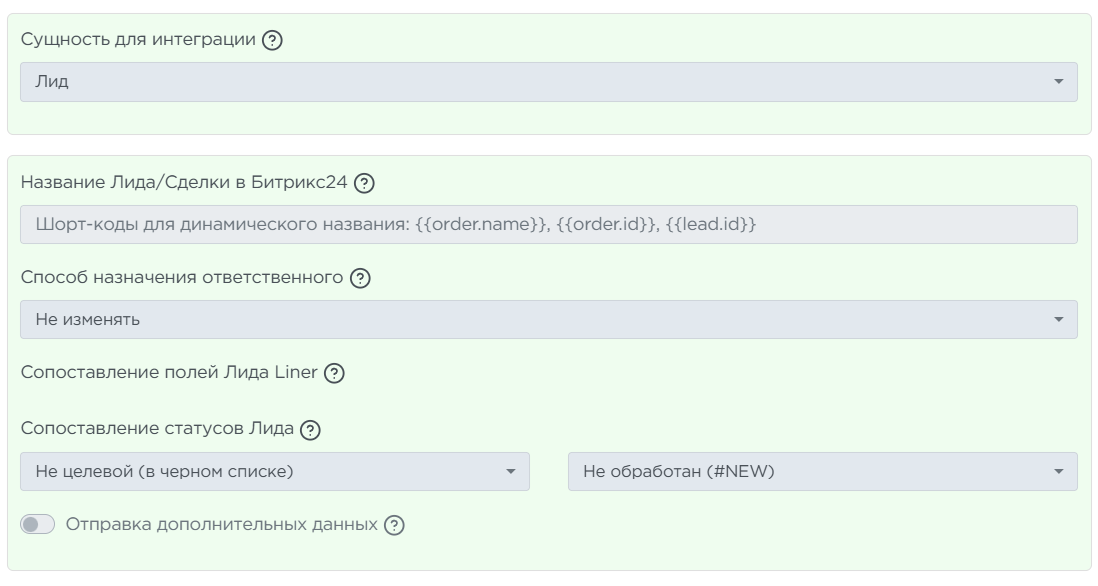The height and width of the screenshot is (586, 1098).
Task: Open the Не обработан (#NEW) status dropdown
Action: [810, 471]
